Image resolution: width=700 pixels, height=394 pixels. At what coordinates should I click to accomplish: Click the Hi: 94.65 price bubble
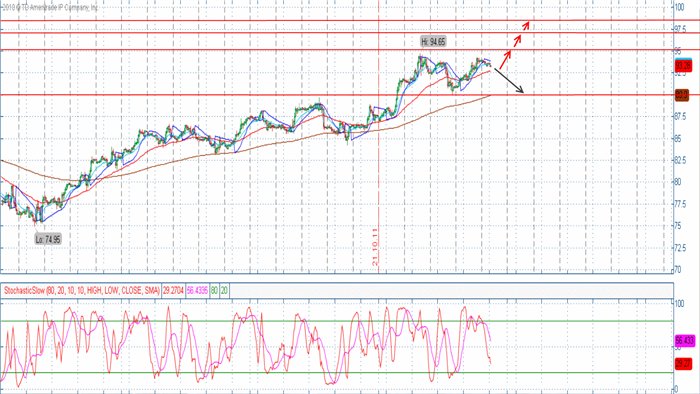coord(433,42)
